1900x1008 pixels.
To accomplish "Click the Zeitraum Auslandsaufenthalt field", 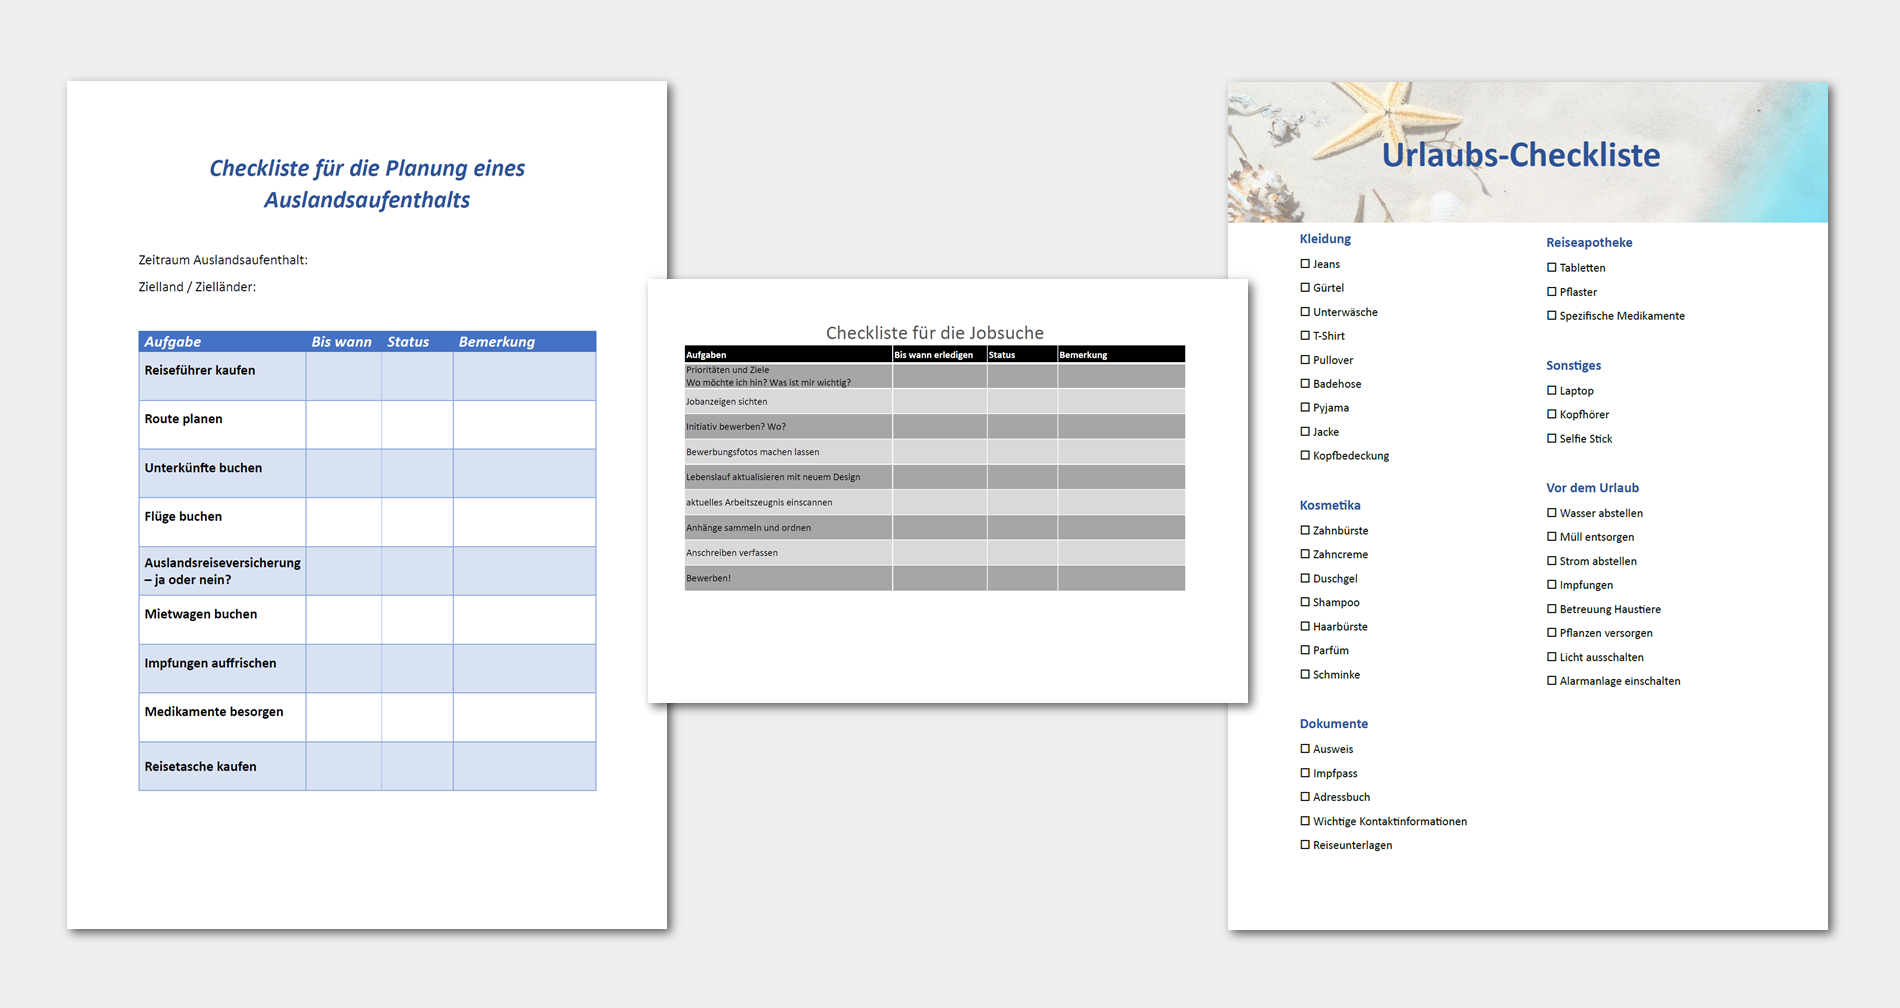I will [222, 260].
